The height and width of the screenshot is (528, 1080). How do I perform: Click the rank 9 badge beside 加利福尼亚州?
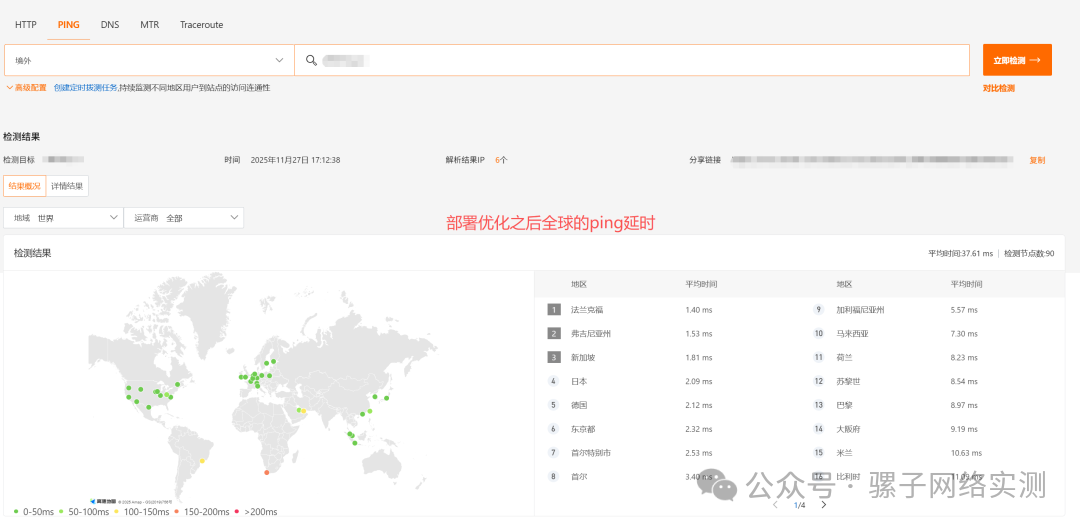[x=819, y=310]
